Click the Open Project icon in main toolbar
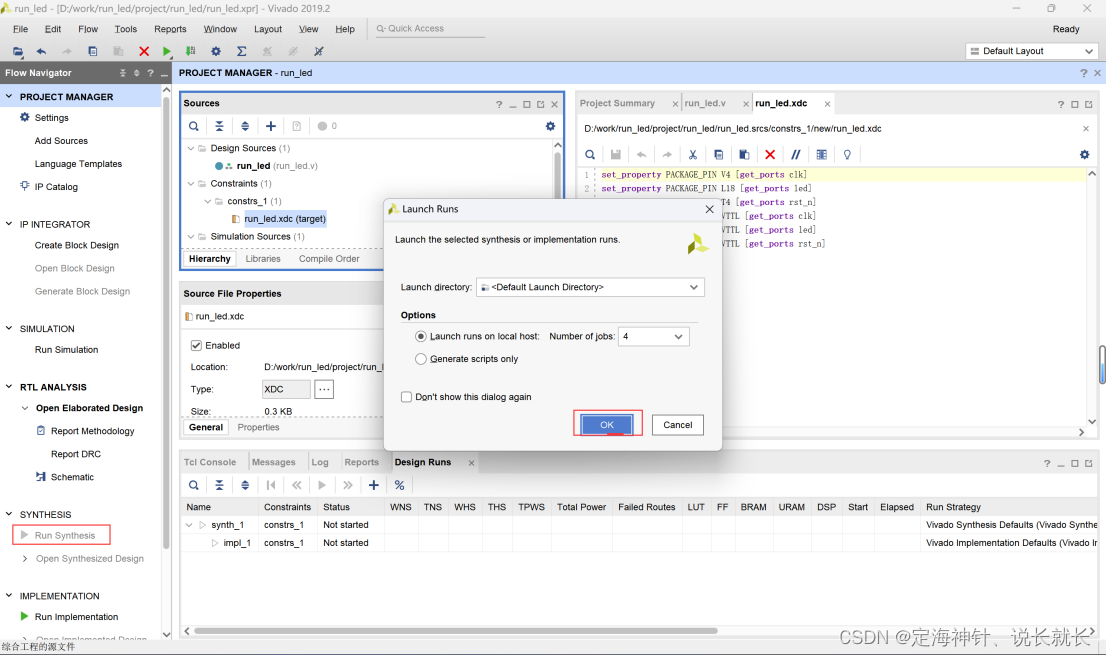The image size is (1106, 656). 18,51
